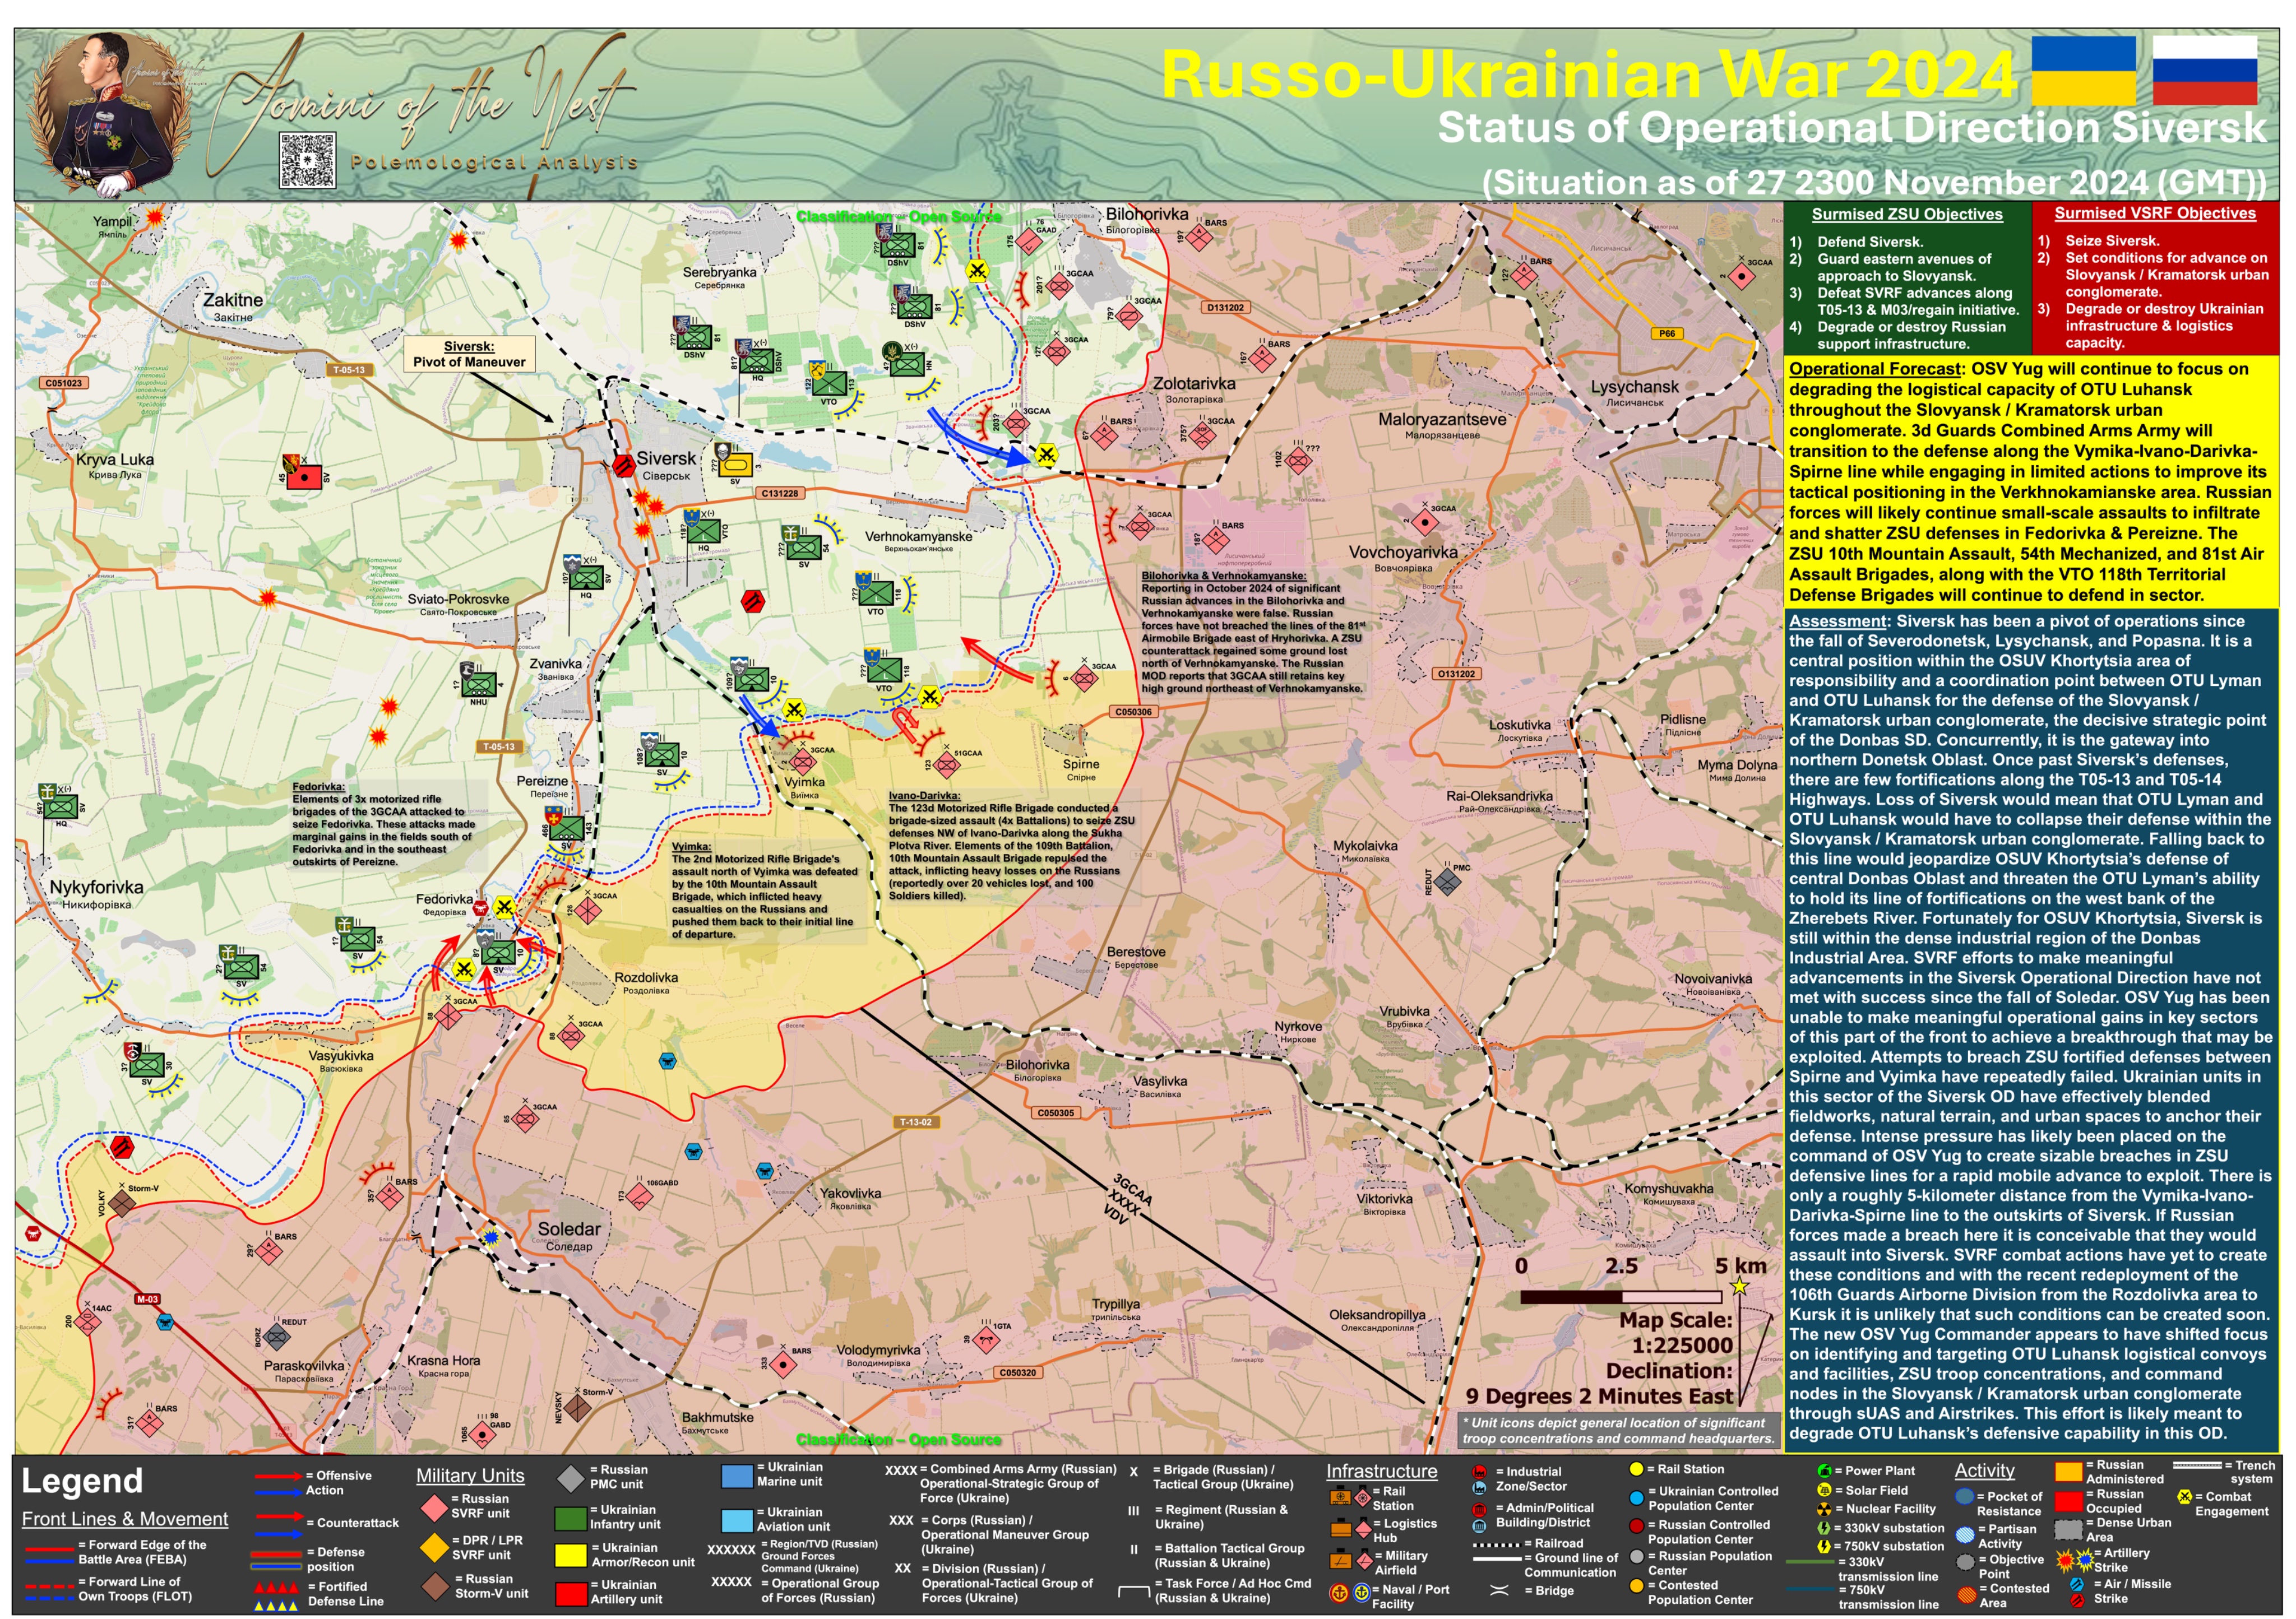This screenshot has width=2296, height=1619.
Task: Click the Power Plant icon in the legend
Action: [x=1824, y=1471]
